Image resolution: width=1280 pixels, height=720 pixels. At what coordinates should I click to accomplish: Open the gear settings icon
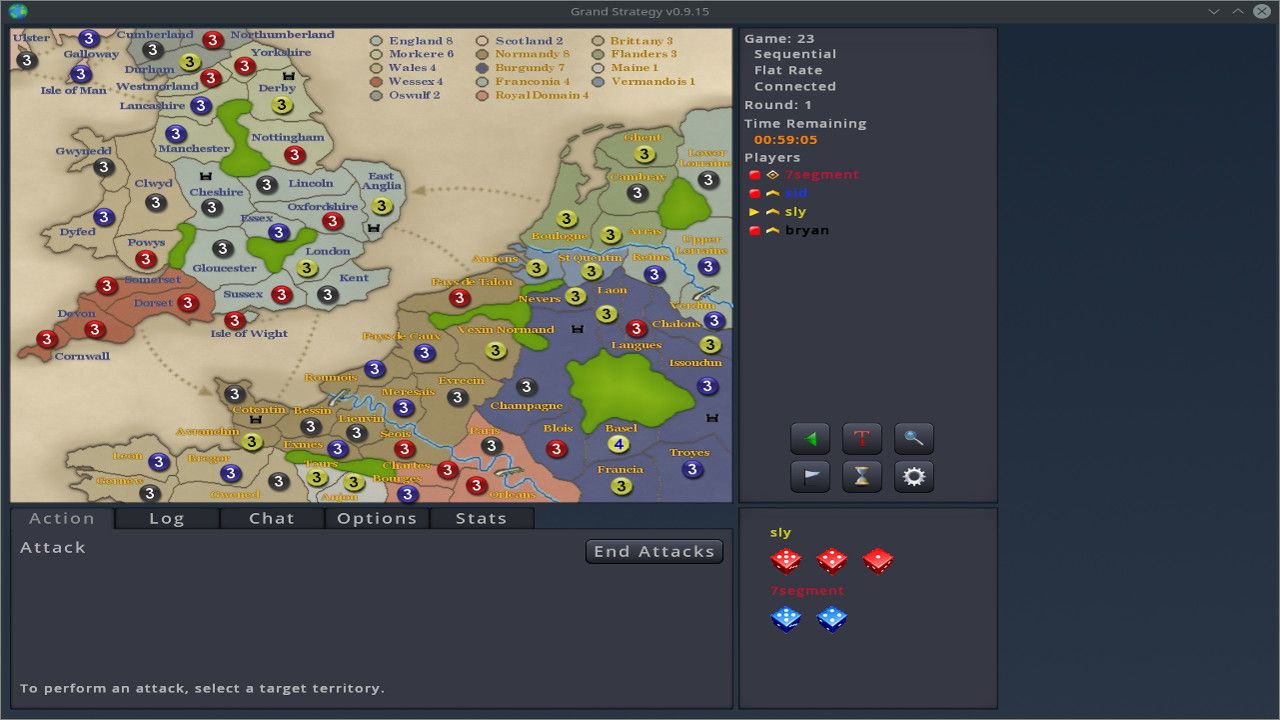(912, 476)
